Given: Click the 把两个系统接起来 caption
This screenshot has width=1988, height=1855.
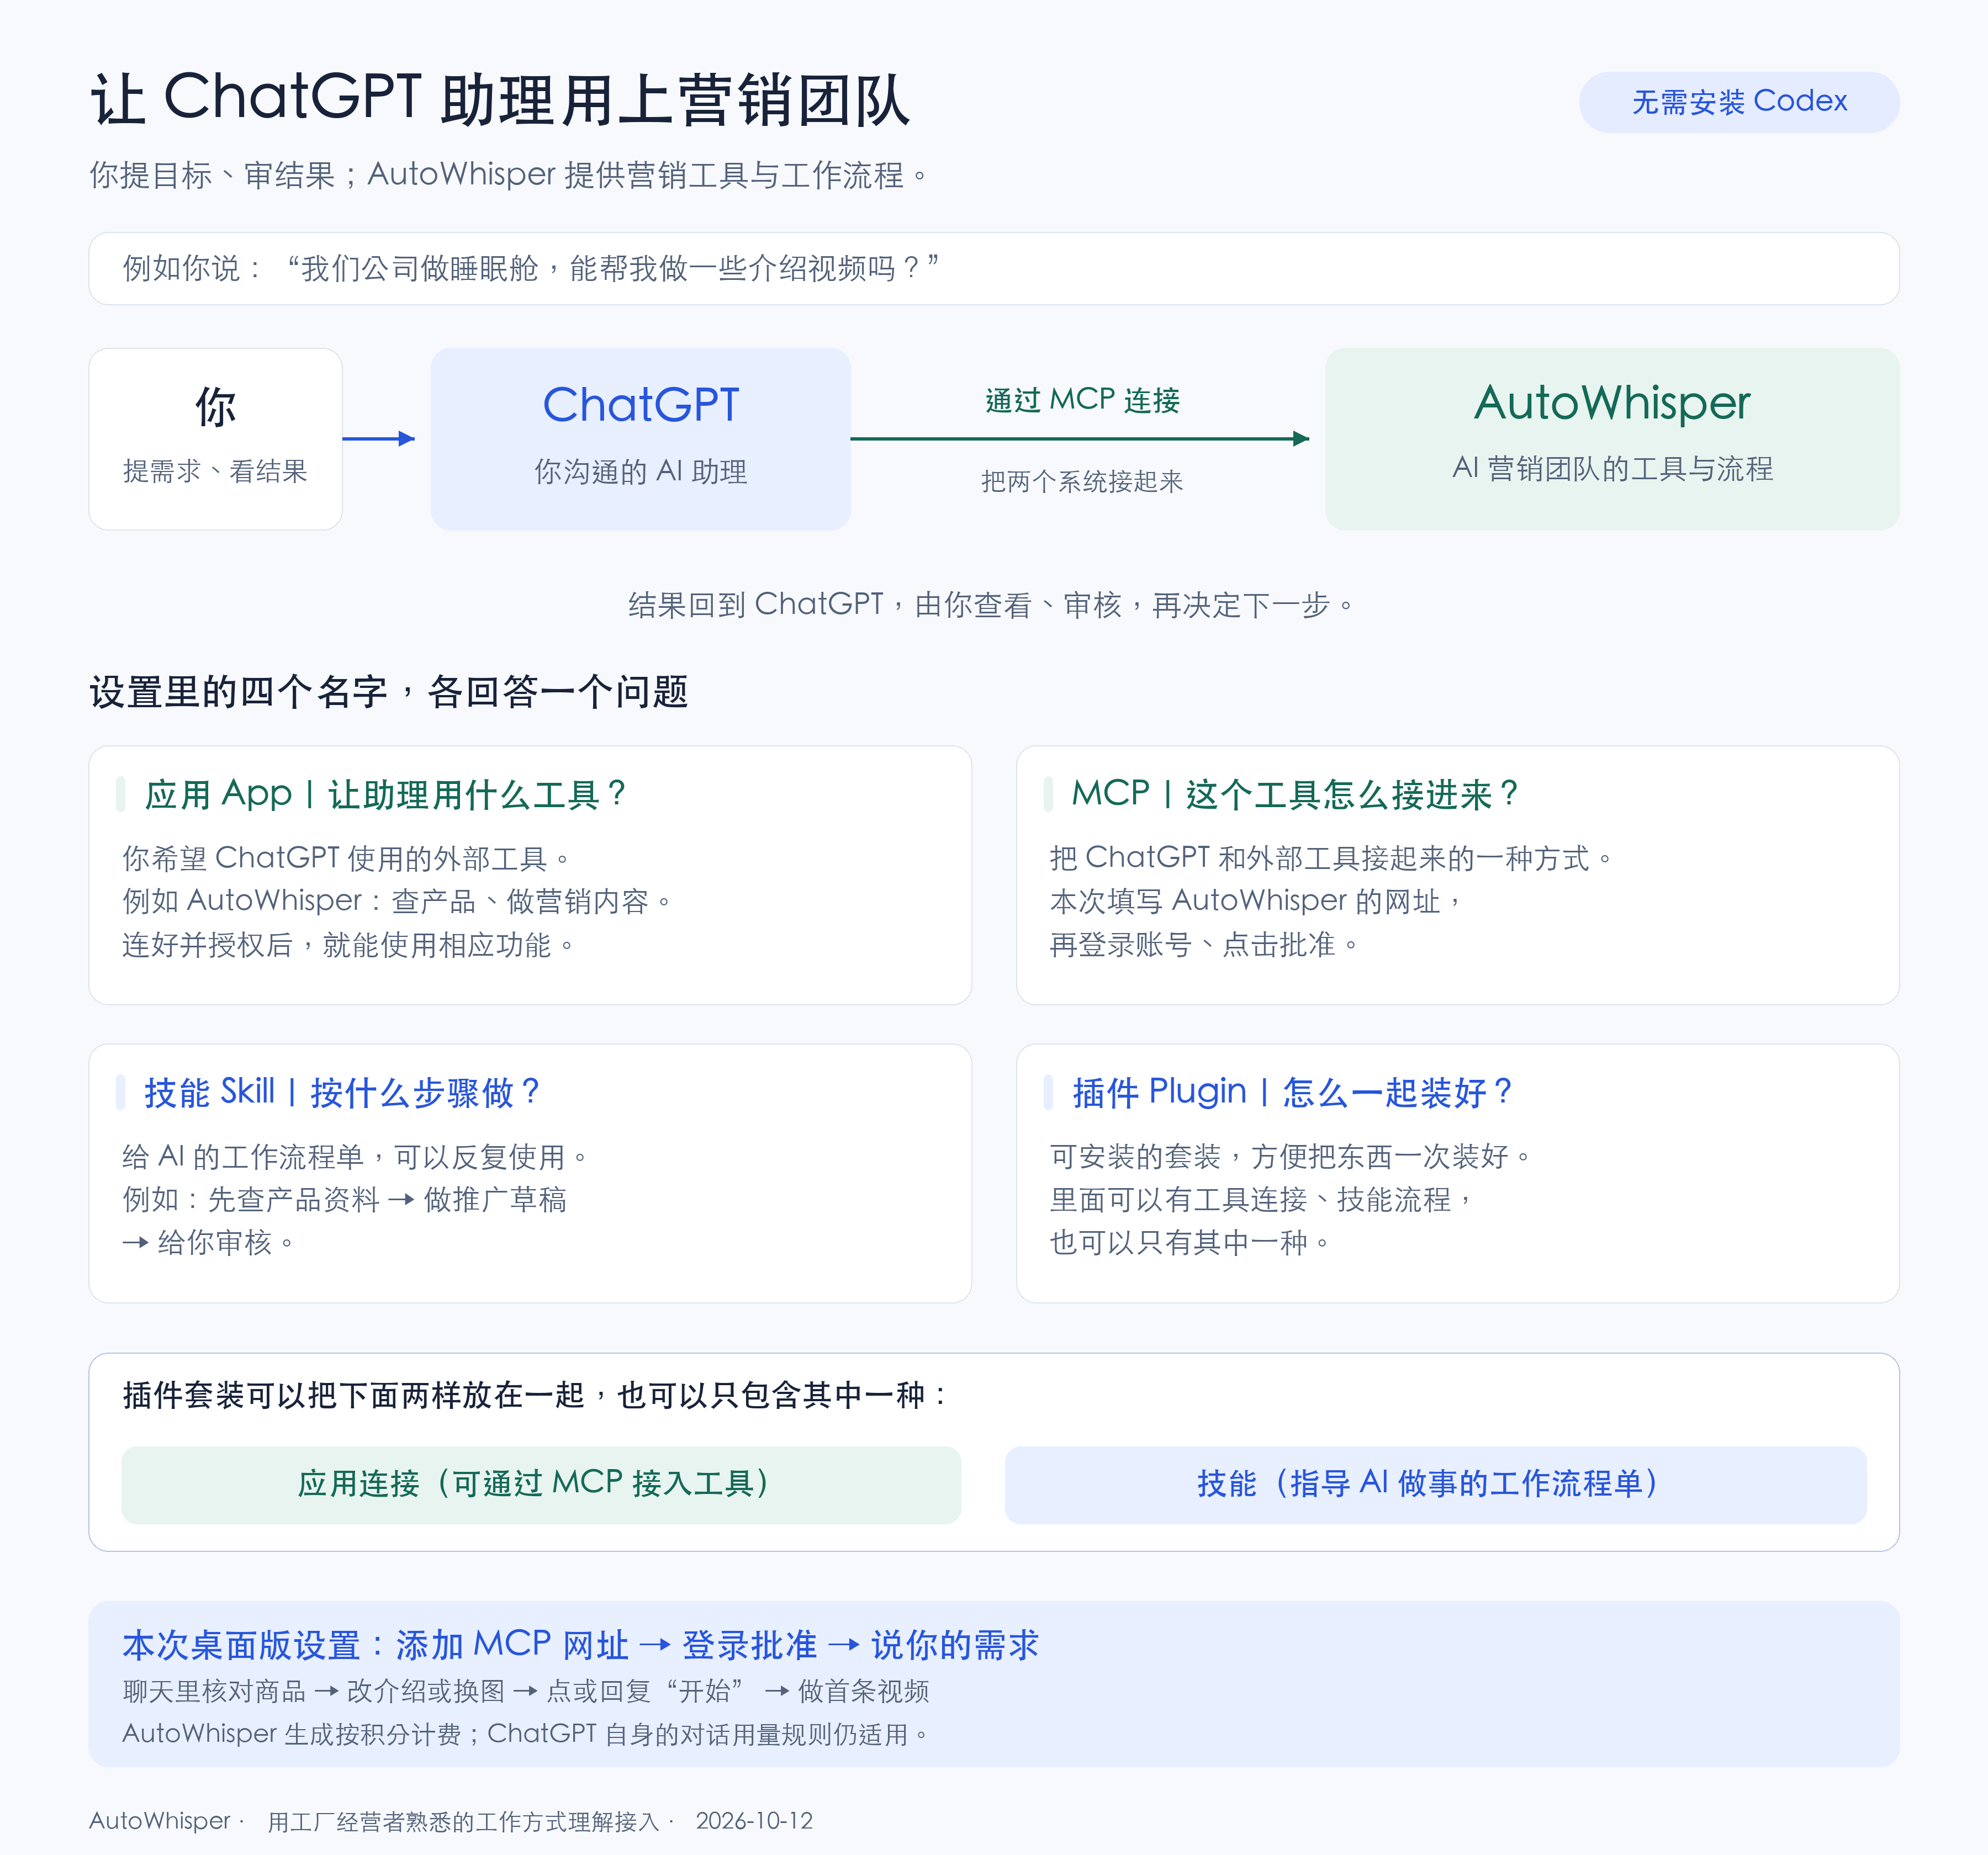Looking at the screenshot, I should tap(1082, 481).
